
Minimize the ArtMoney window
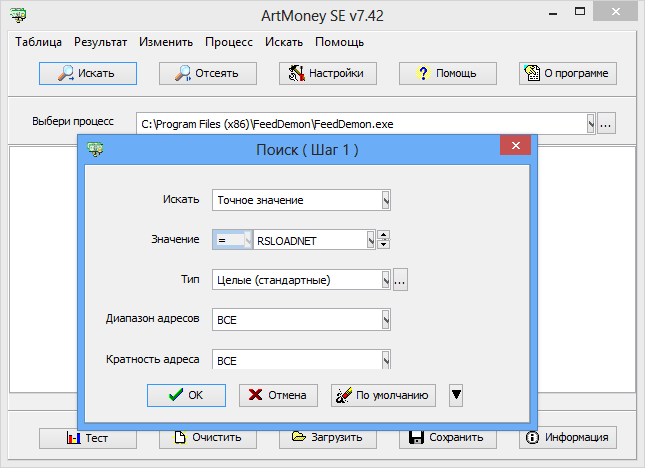[553, 12]
